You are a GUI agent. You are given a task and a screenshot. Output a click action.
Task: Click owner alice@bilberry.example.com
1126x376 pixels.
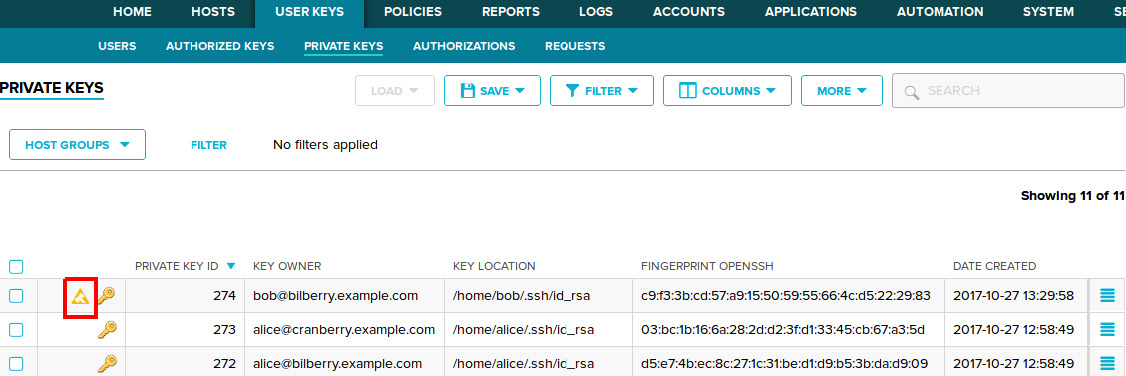coord(338,363)
